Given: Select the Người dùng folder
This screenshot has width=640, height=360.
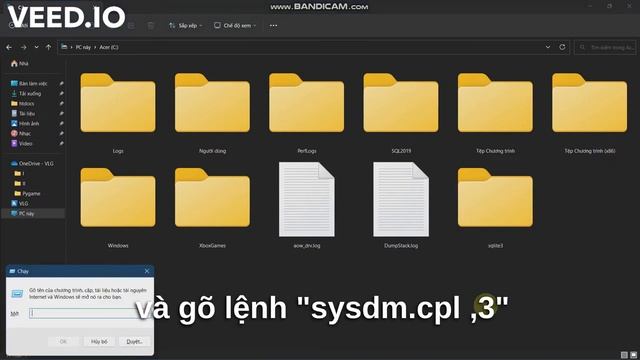Looking at the screenshot, I should tap(212, 113).
